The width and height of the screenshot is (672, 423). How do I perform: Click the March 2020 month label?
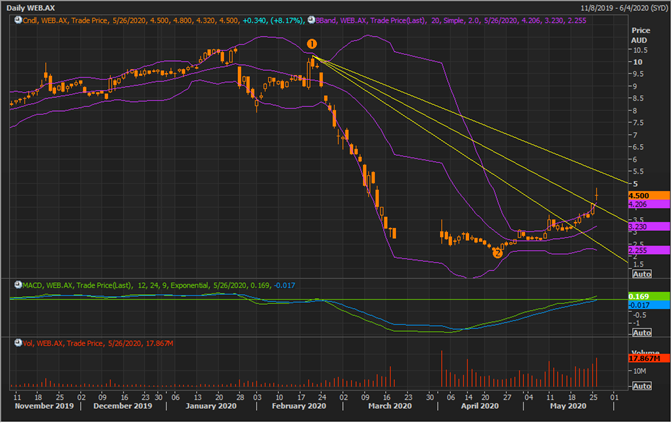pyautogui.click(x=390, y=405)
